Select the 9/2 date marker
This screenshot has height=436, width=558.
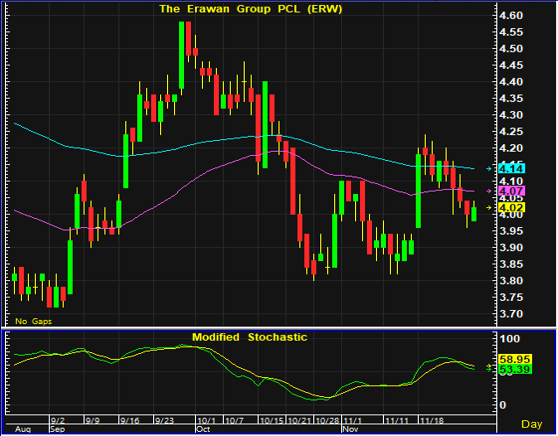(x=58, y=421)
